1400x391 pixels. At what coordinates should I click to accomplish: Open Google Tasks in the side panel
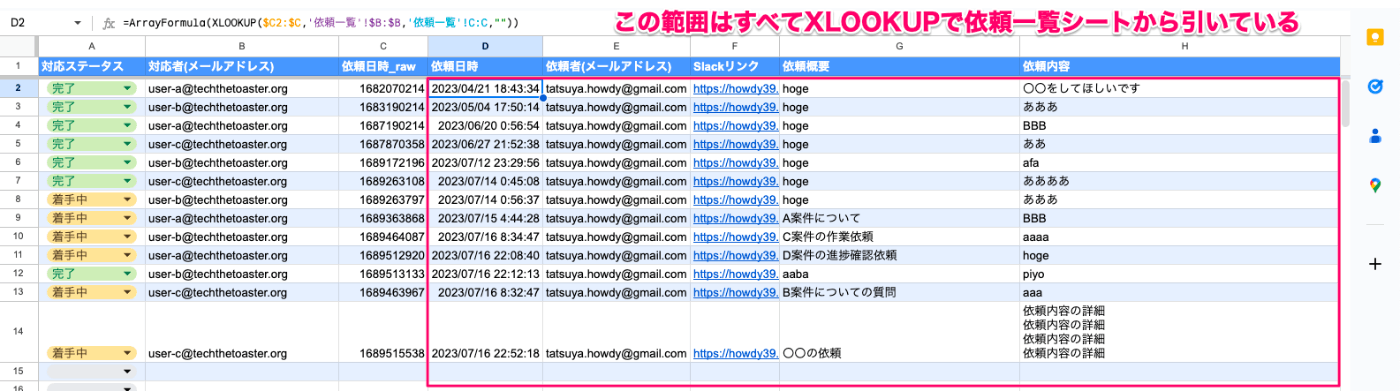click(1374, 86)
